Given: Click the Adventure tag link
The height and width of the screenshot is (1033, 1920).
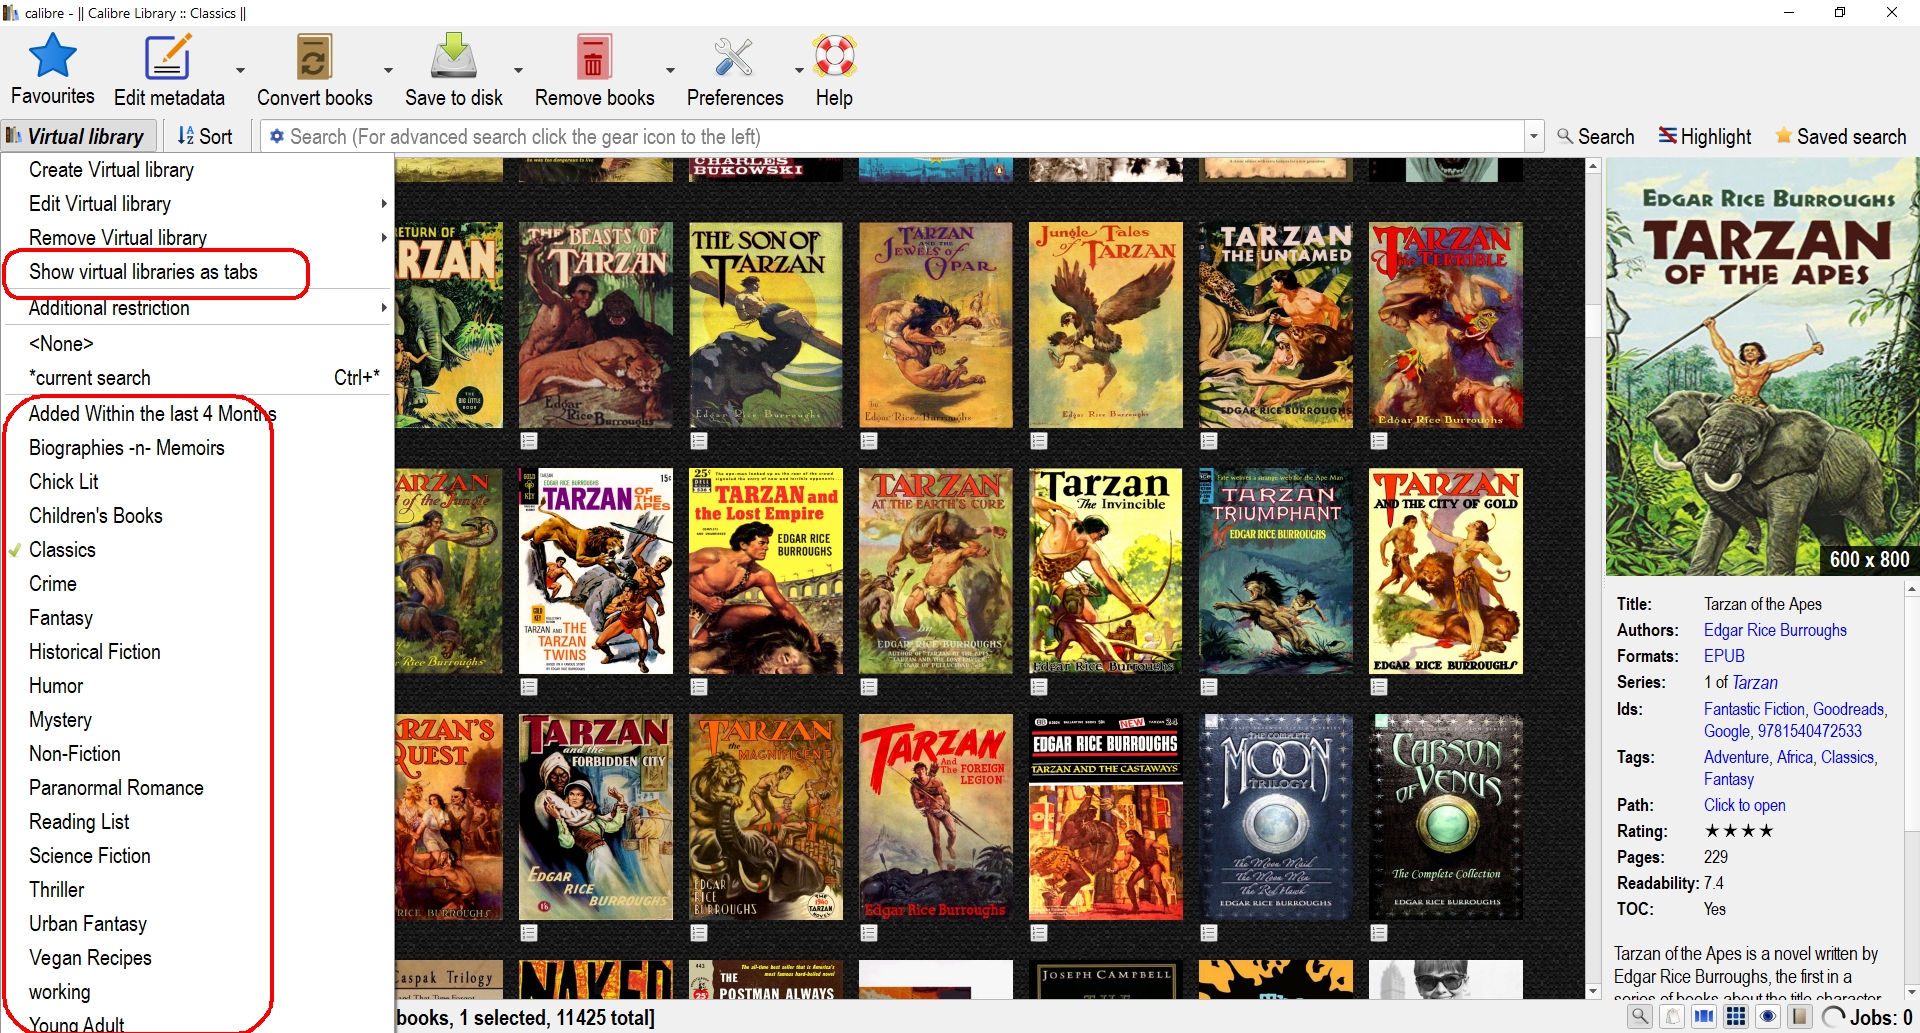Looking at the screenshot, I should point(1736,757).
